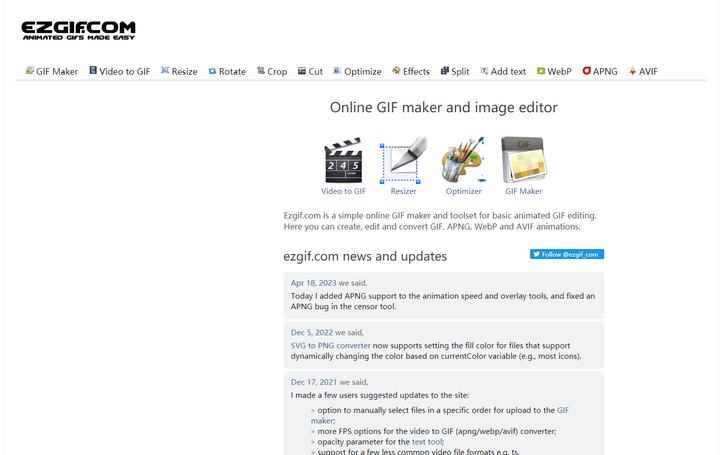Screen dimensions: 720x455
Task: Open the Add text tool
Action: pos(503,72)
